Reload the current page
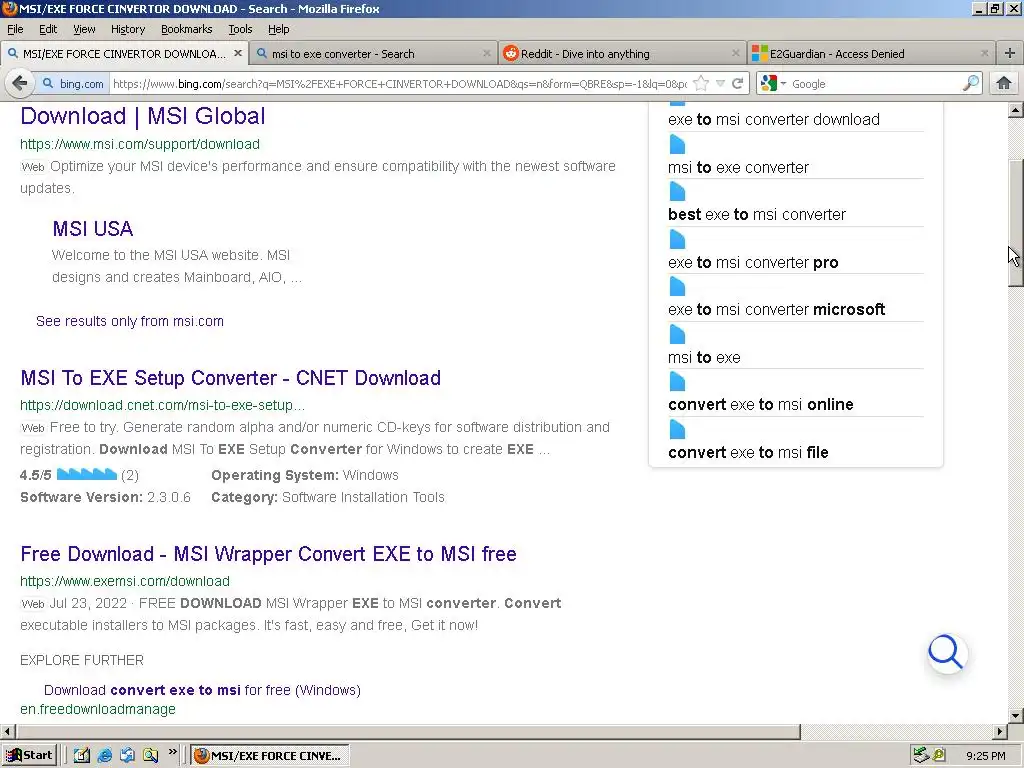1024x768 pixels. tap(738, 84)
